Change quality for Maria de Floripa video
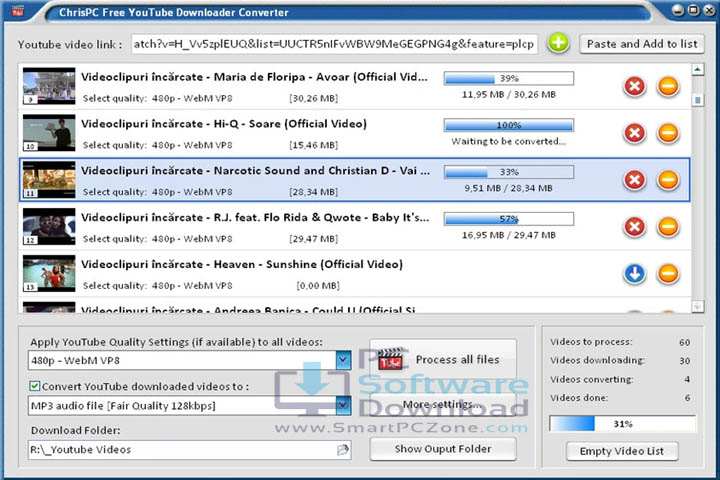 (x=192, y=98)
